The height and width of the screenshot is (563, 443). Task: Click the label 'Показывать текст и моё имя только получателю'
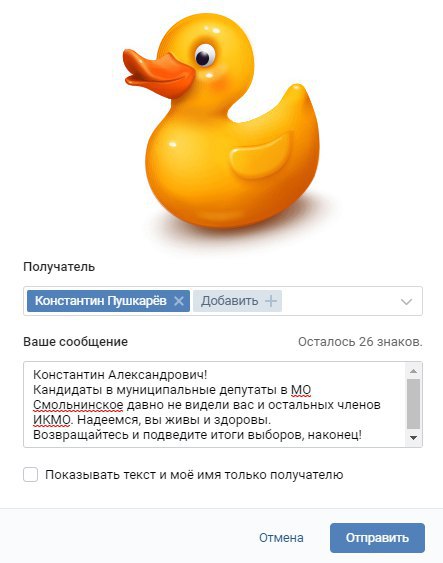[x=194, y=475]
